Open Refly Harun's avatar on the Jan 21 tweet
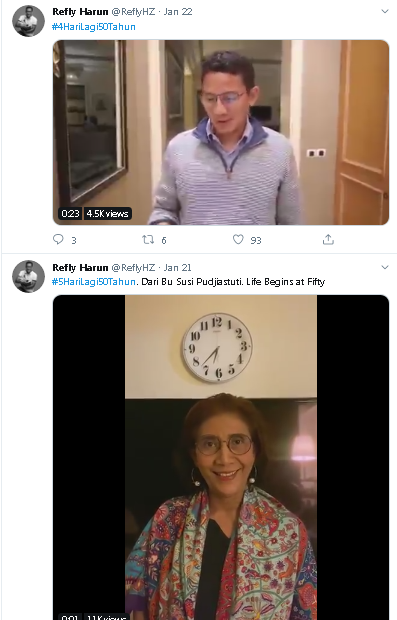The height and width of the screenshot is (620, 397). [28, 276]
